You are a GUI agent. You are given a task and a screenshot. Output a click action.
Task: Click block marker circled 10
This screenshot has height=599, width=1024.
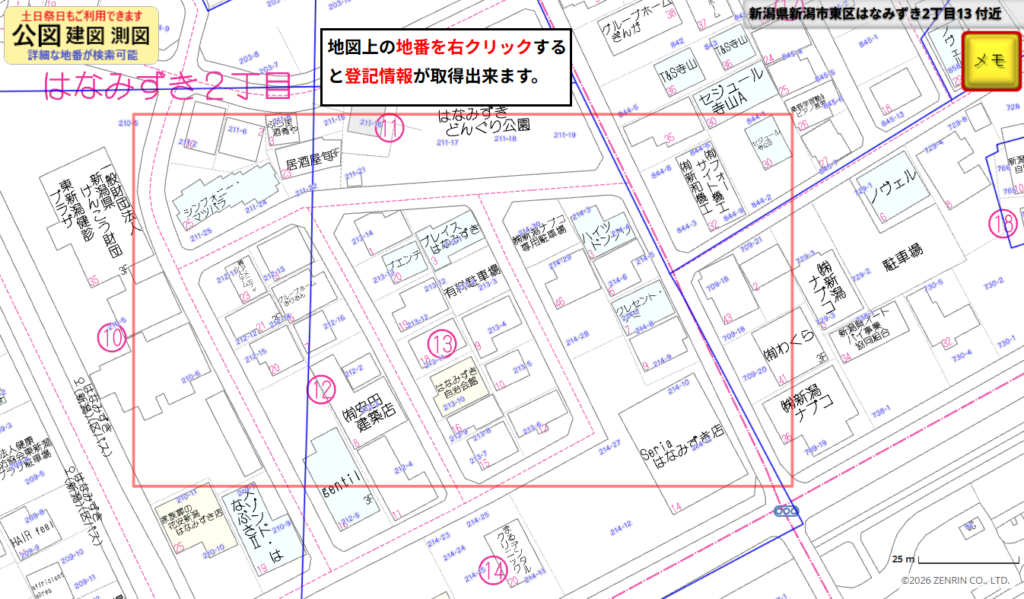tap(112, 338)
